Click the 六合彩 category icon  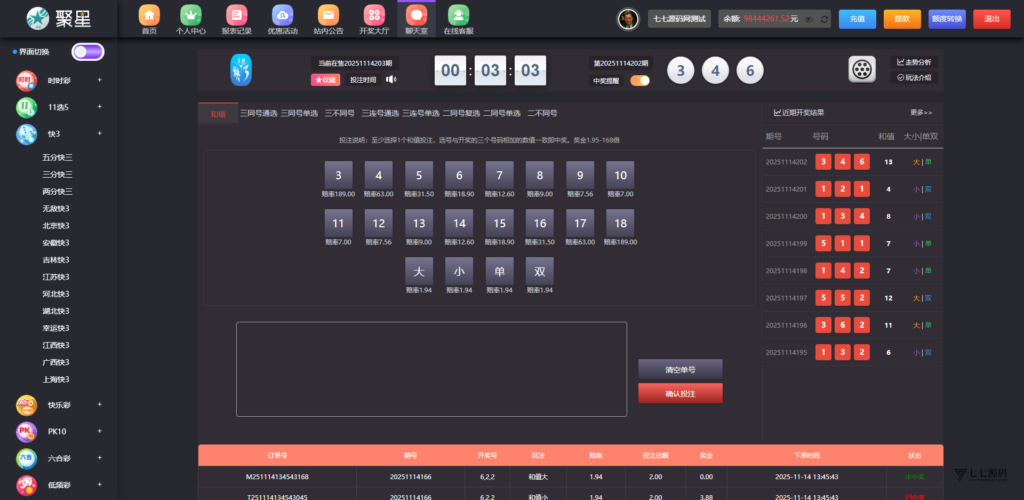pyautogui.click(x=27, y=458)
